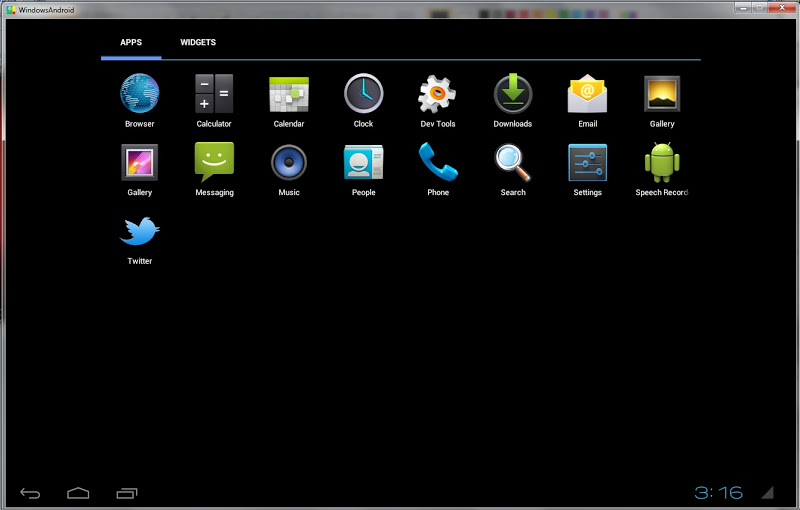This screenshot has width=800, height=510.
Task: Open the Downloads app
Action: coord(513,93)
